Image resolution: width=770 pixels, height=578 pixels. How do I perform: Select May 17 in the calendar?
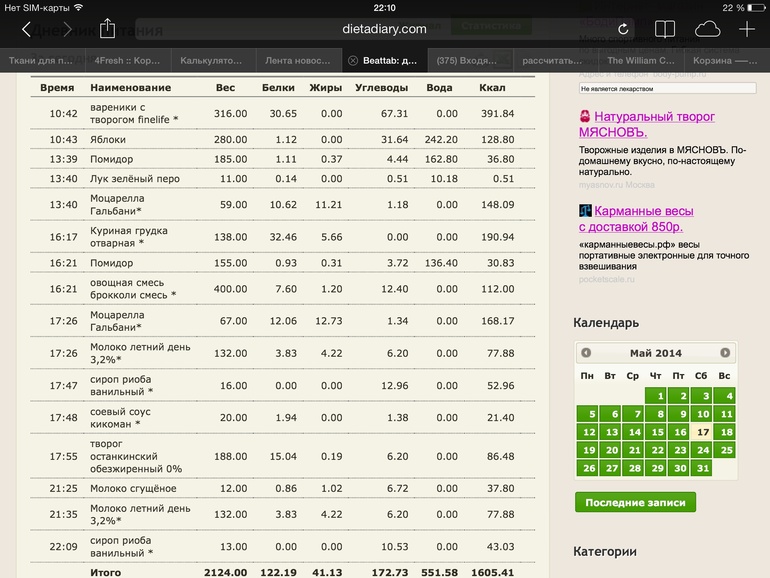(x=702, y=432)
